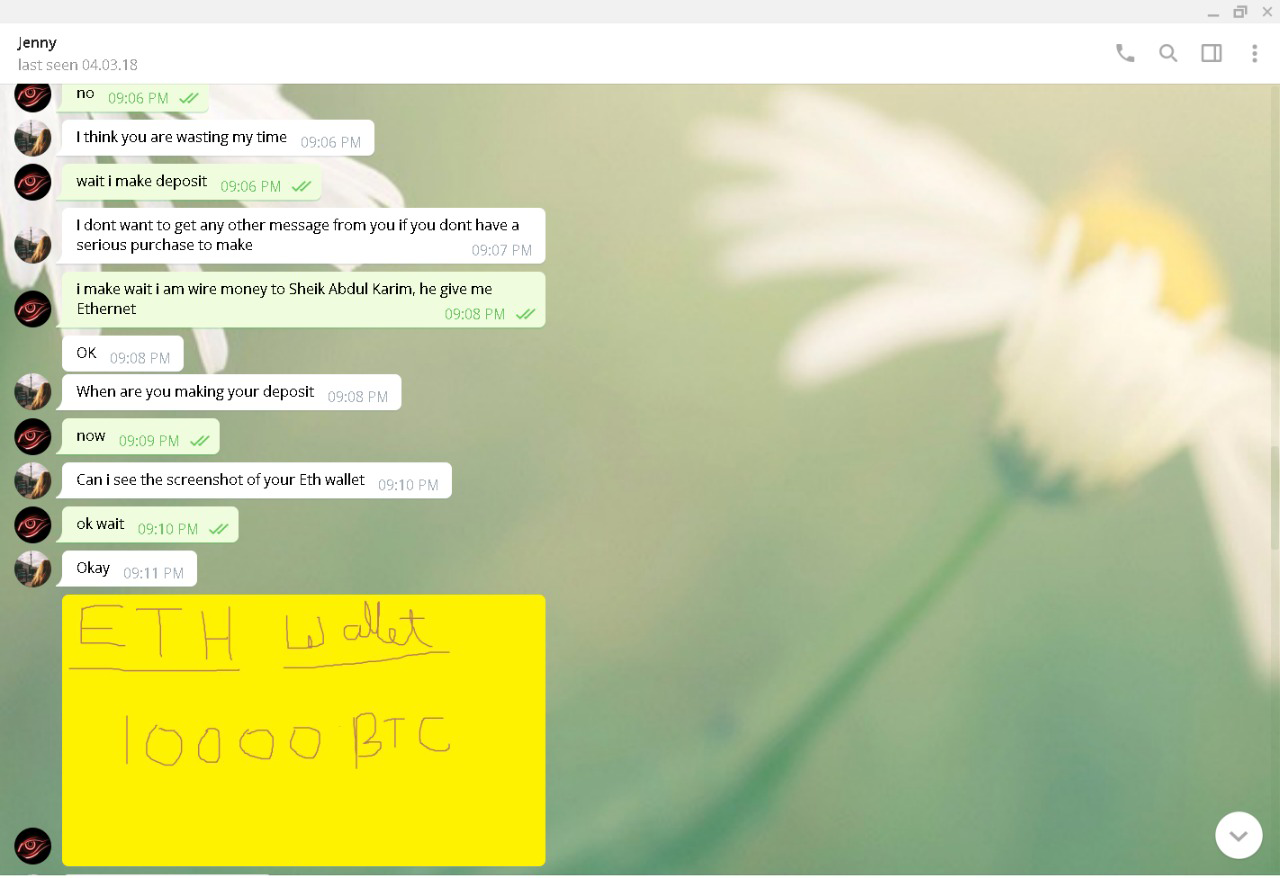
Task: Click the 09:07 PM timestamp
Action: [x=502, y=251]
